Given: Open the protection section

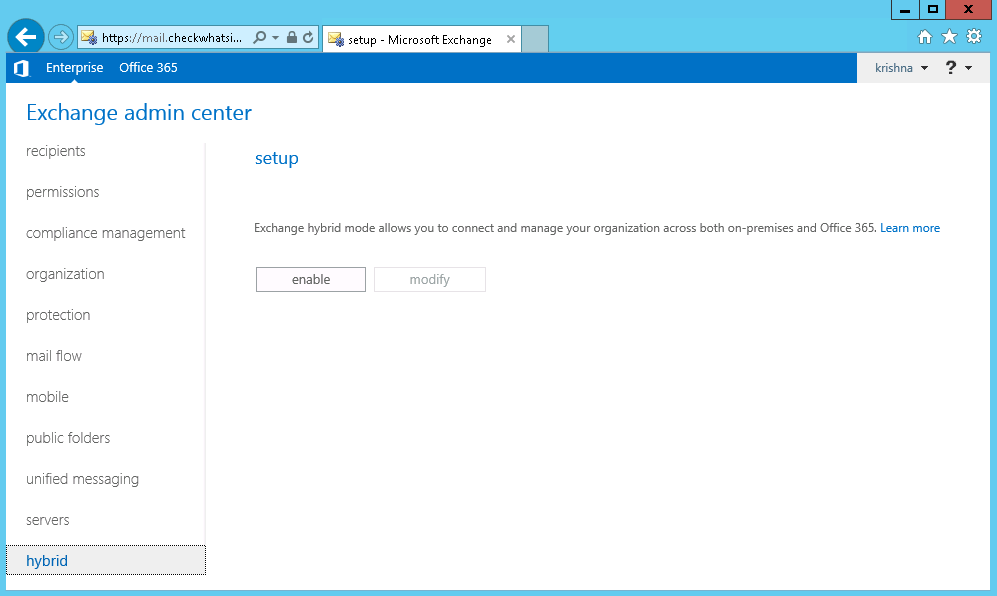Looking at the screenshot, I should click(x=58, y=315).
